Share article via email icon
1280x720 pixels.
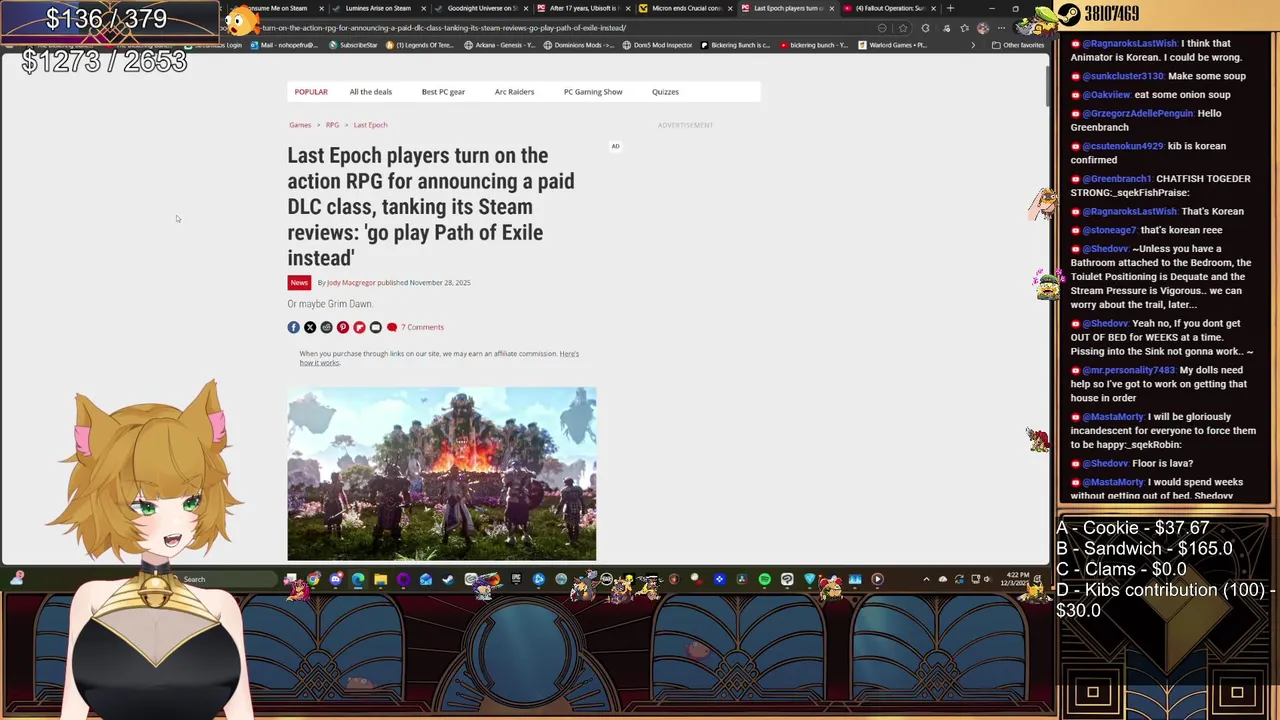pyautogui.click(x=376, y=327)
